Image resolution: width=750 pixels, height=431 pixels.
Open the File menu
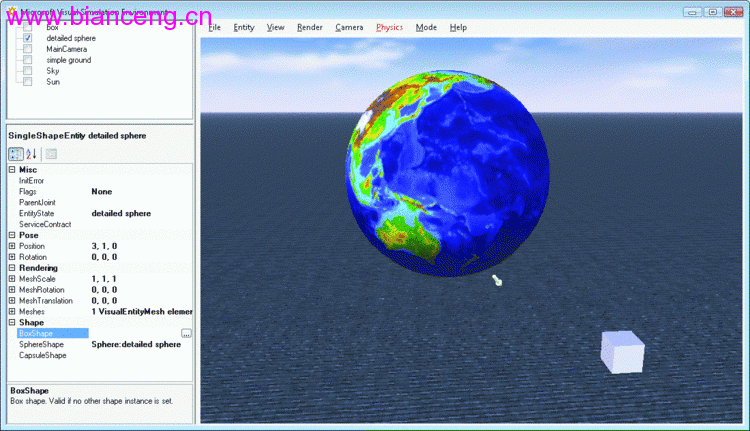pos(214,27)
